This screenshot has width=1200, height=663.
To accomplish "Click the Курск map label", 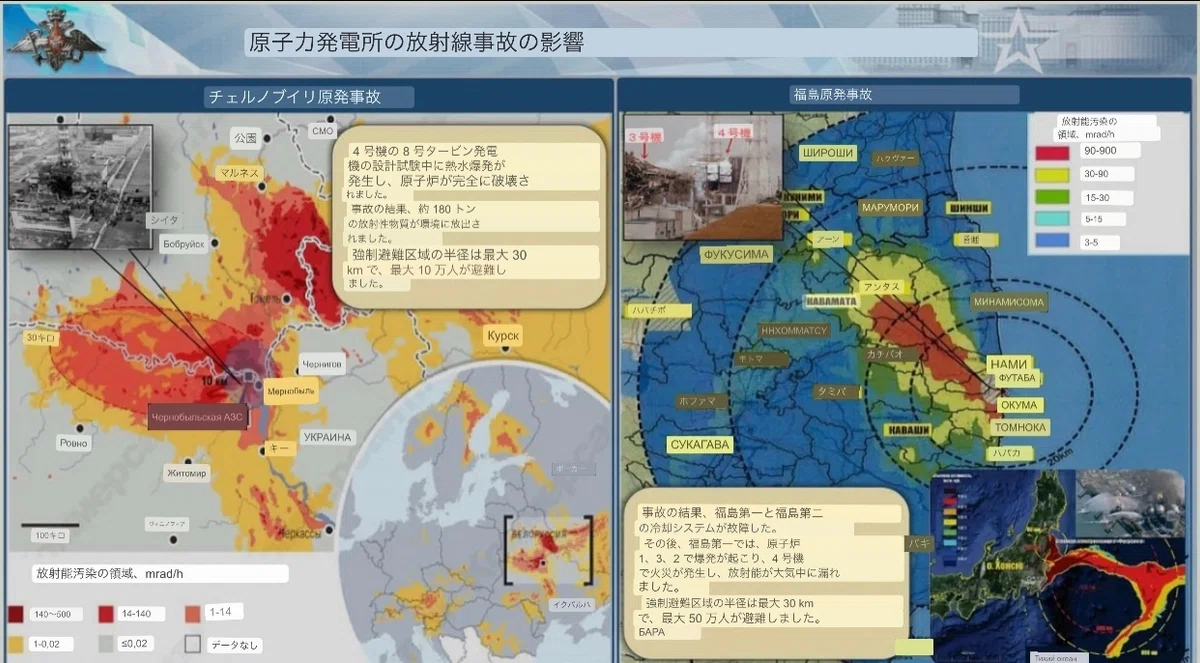I will 502,336.
